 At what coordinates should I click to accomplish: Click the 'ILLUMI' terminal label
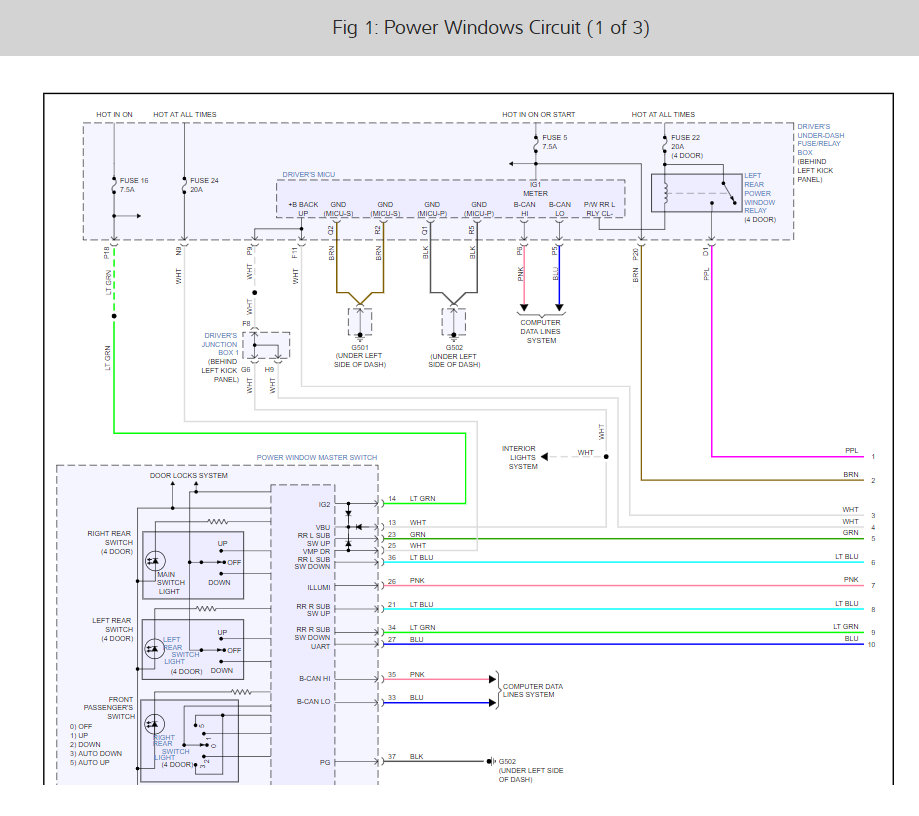coord(319,587)
